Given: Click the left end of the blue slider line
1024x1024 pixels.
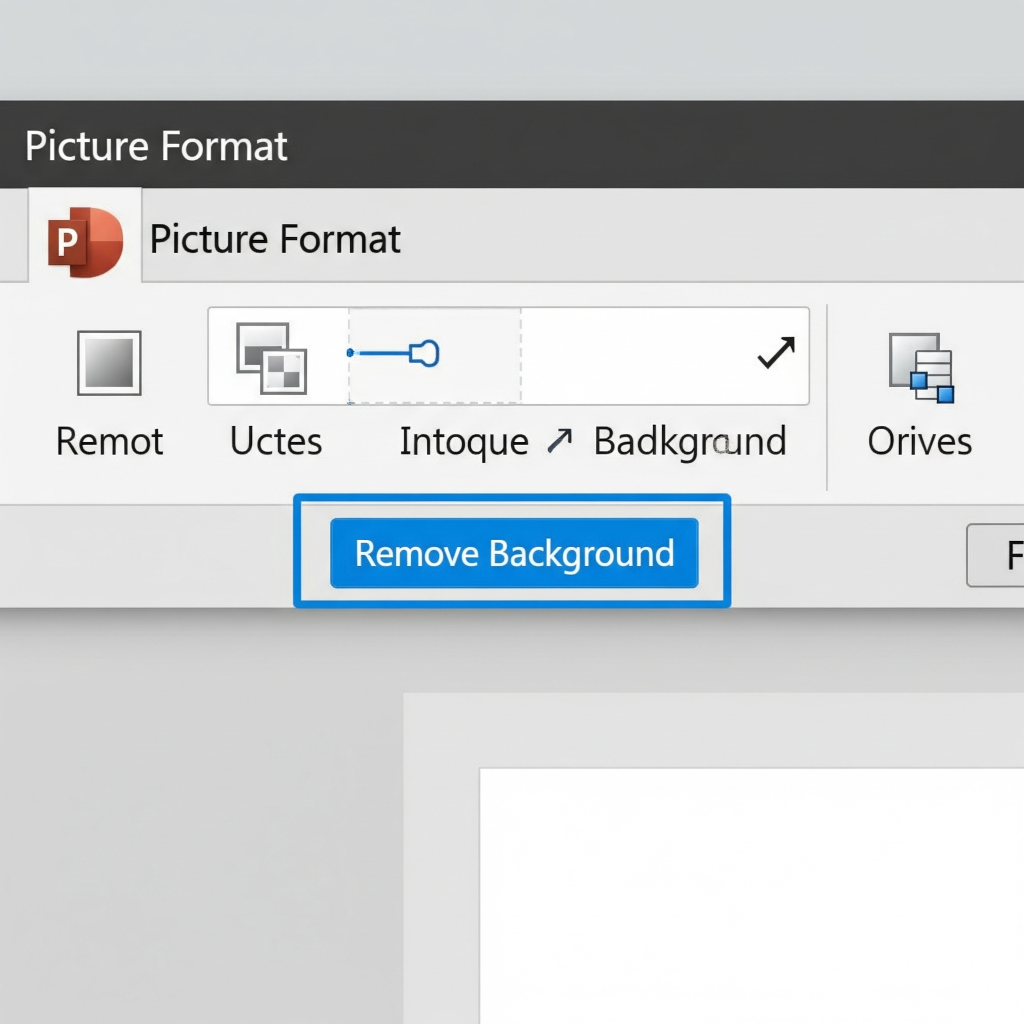Looking at the screenshot, I should point(350,353).
